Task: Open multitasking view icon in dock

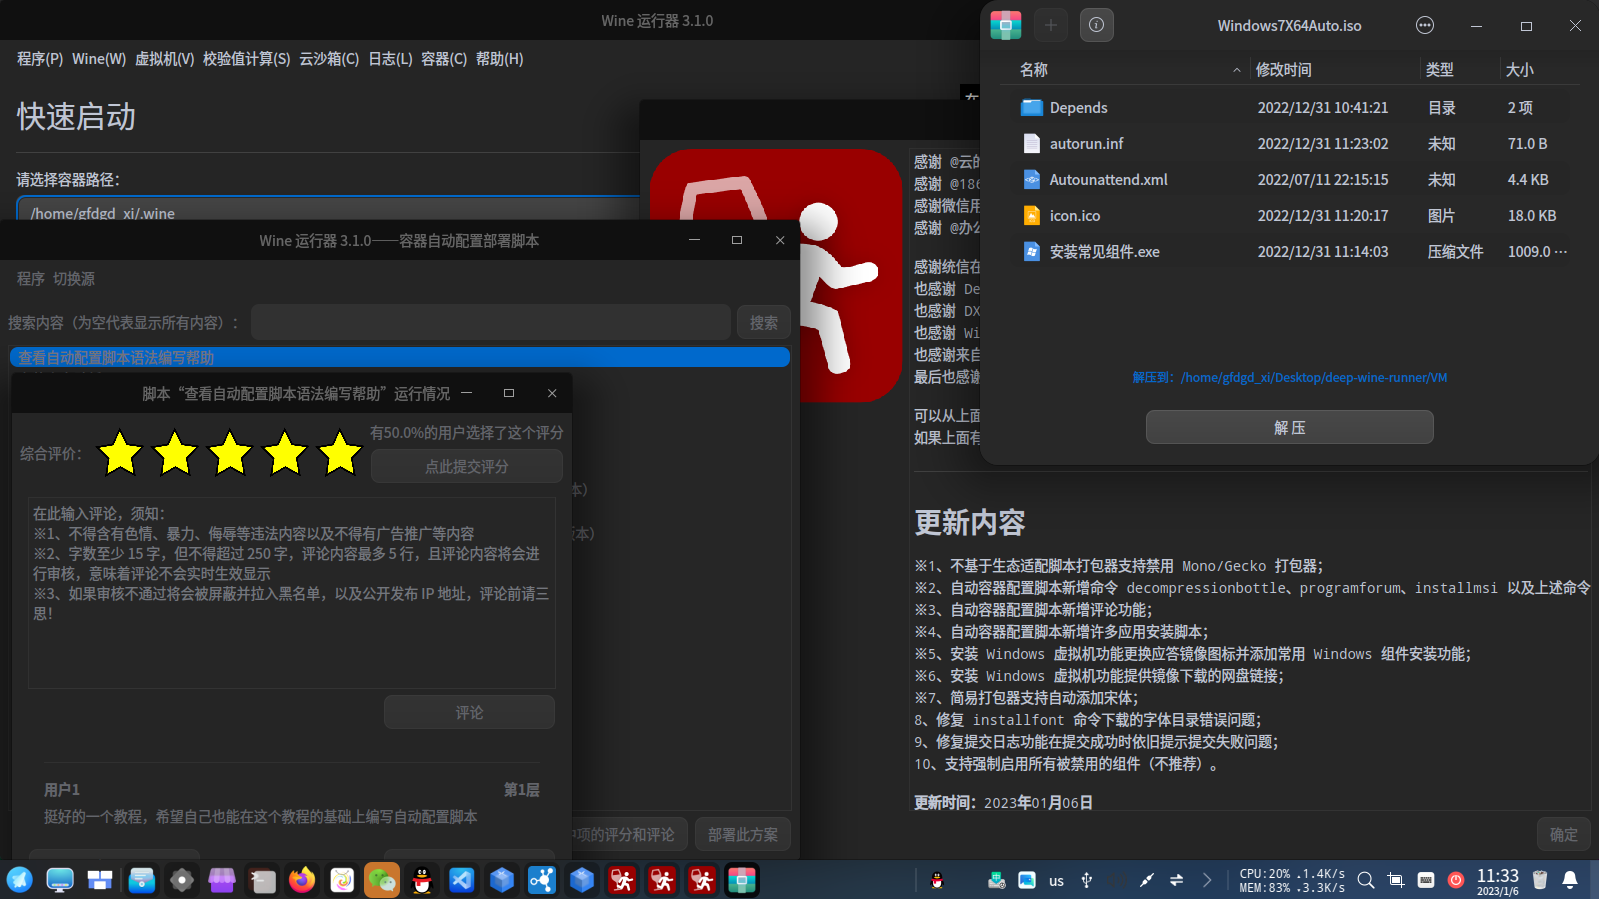Action: pyautogui.click(x=100, y=880)
